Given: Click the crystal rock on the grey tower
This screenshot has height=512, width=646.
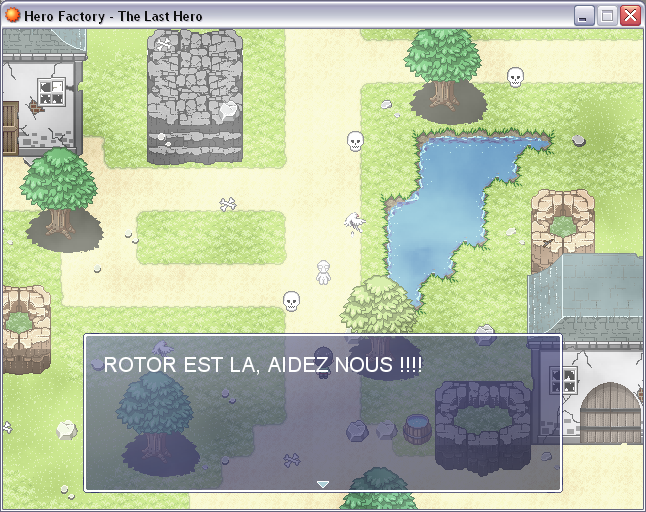Looking at the screenshot, I should [x=228, y=110].
